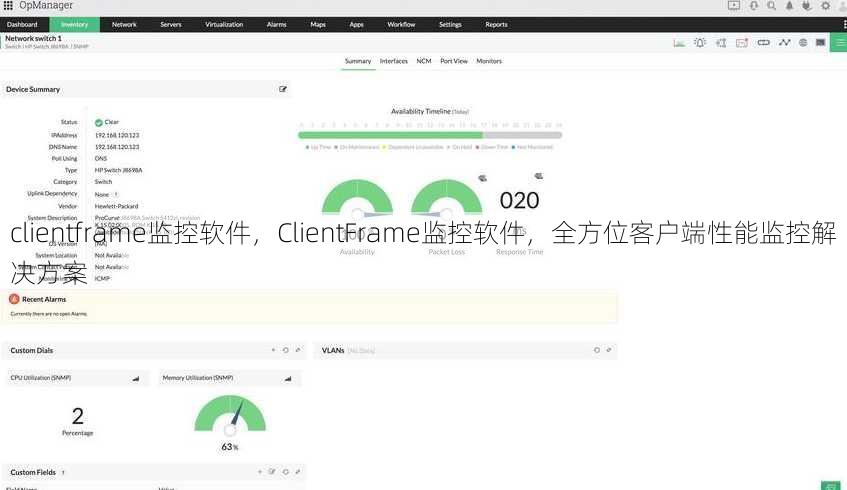Refresh the Custom Dials panel

coord(285,350)
